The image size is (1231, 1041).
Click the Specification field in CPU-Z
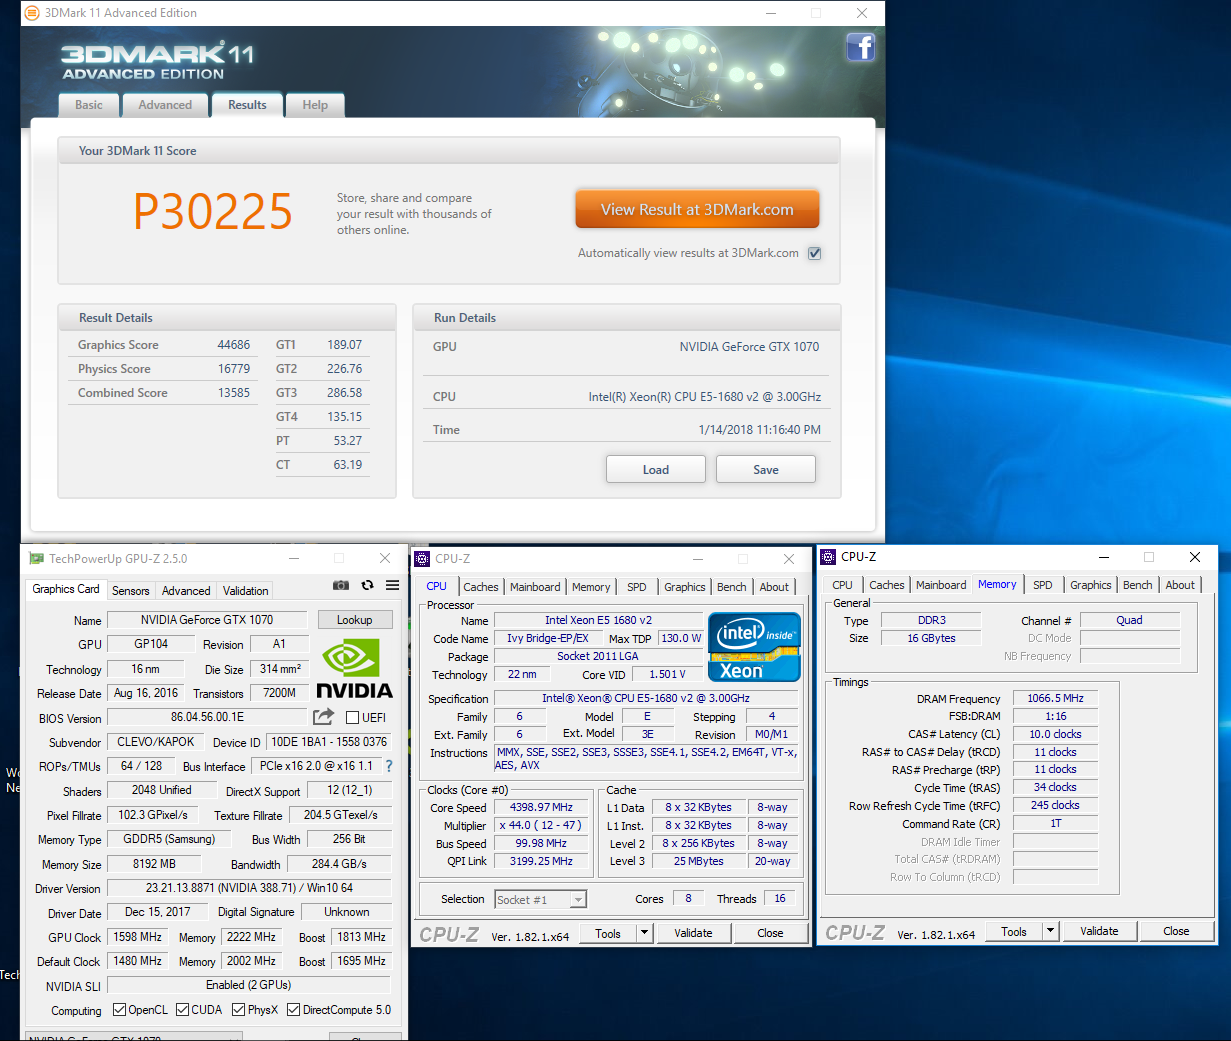pos(646,698)
